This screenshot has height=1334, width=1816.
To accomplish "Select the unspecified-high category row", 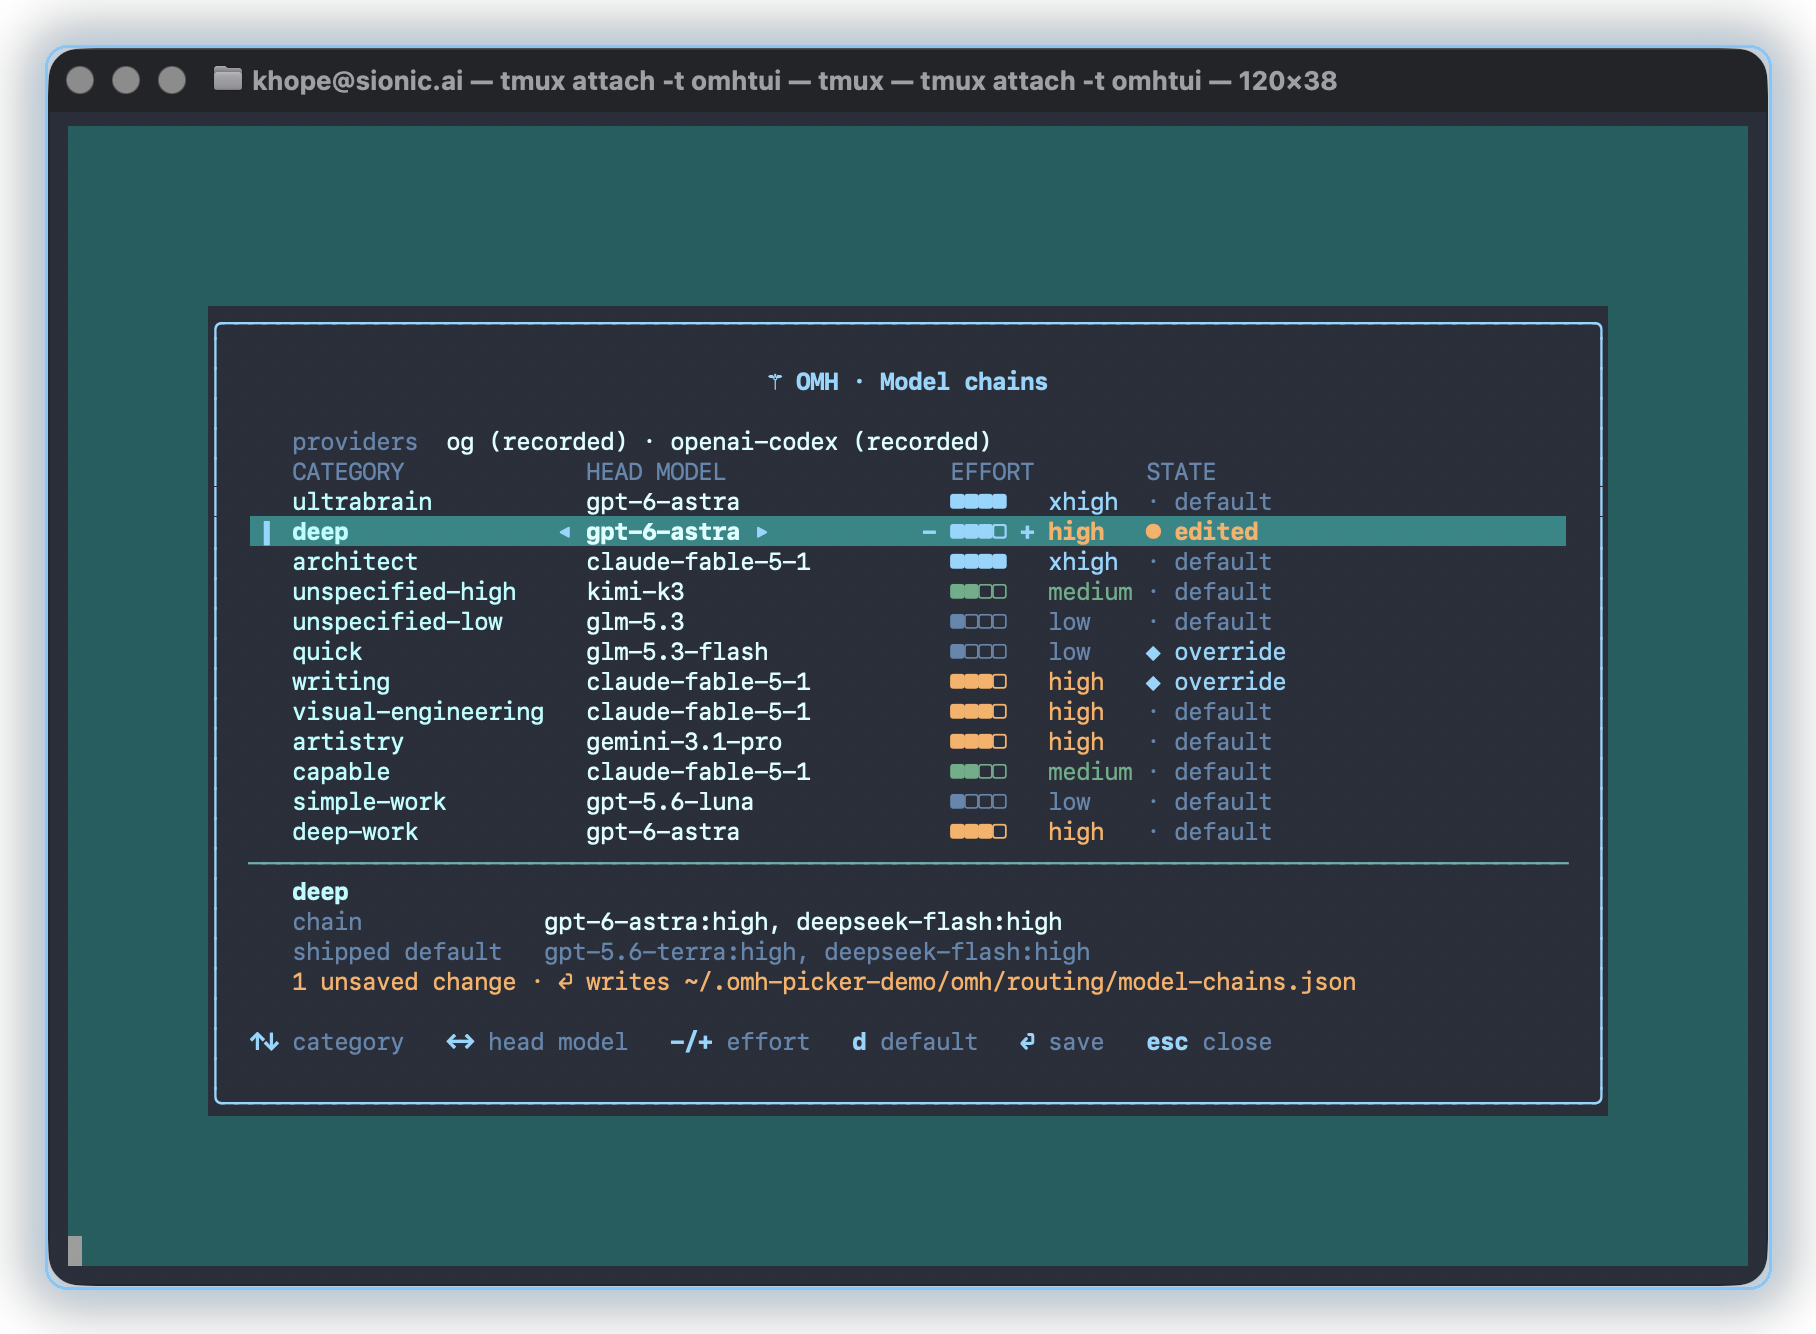I will (908, 592).
